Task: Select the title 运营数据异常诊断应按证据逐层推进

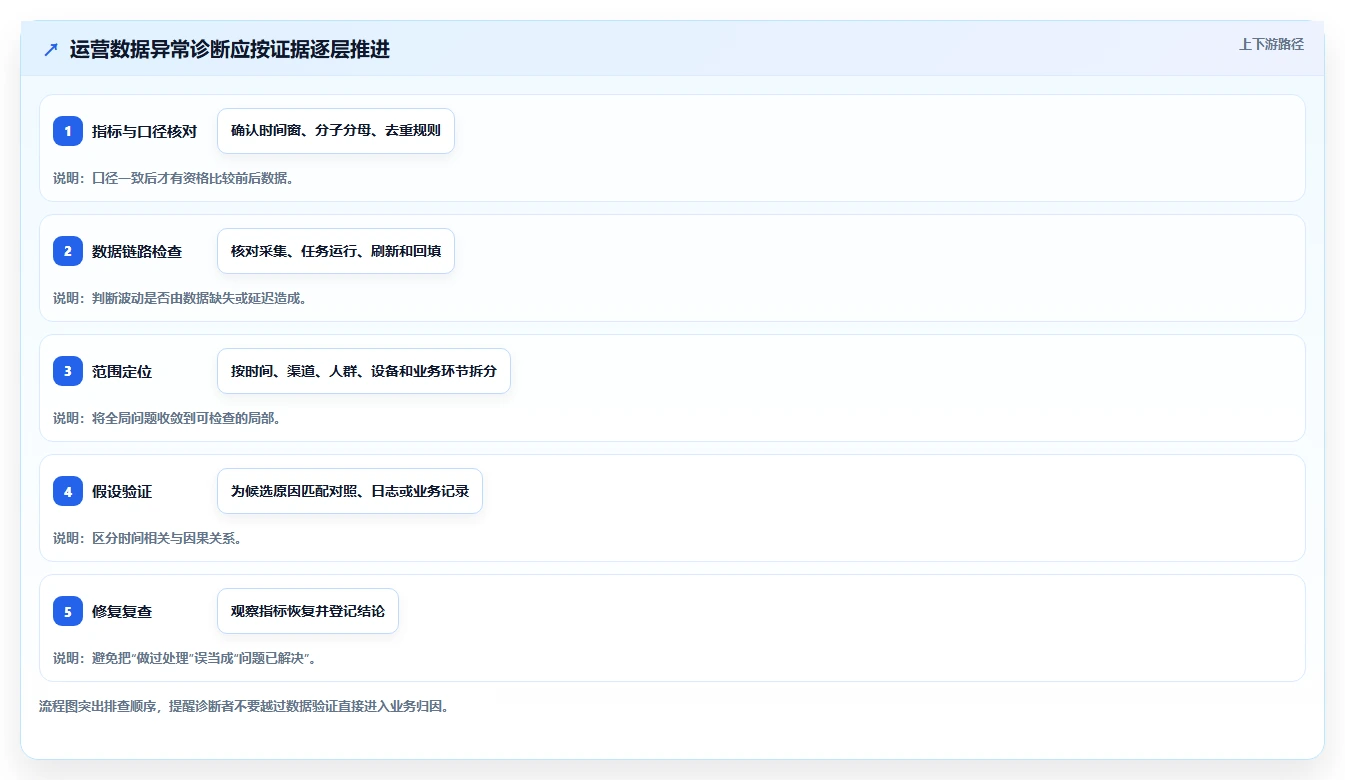Action: (230, 50)
